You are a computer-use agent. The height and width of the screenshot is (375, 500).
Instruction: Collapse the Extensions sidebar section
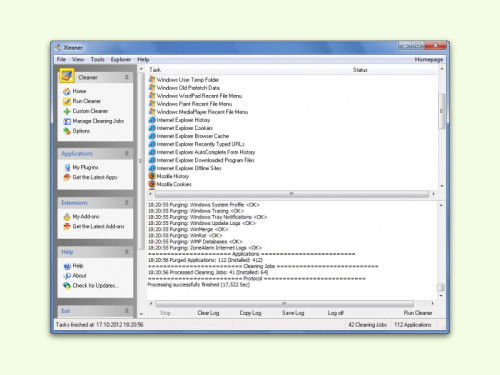[x=127, y=203]
